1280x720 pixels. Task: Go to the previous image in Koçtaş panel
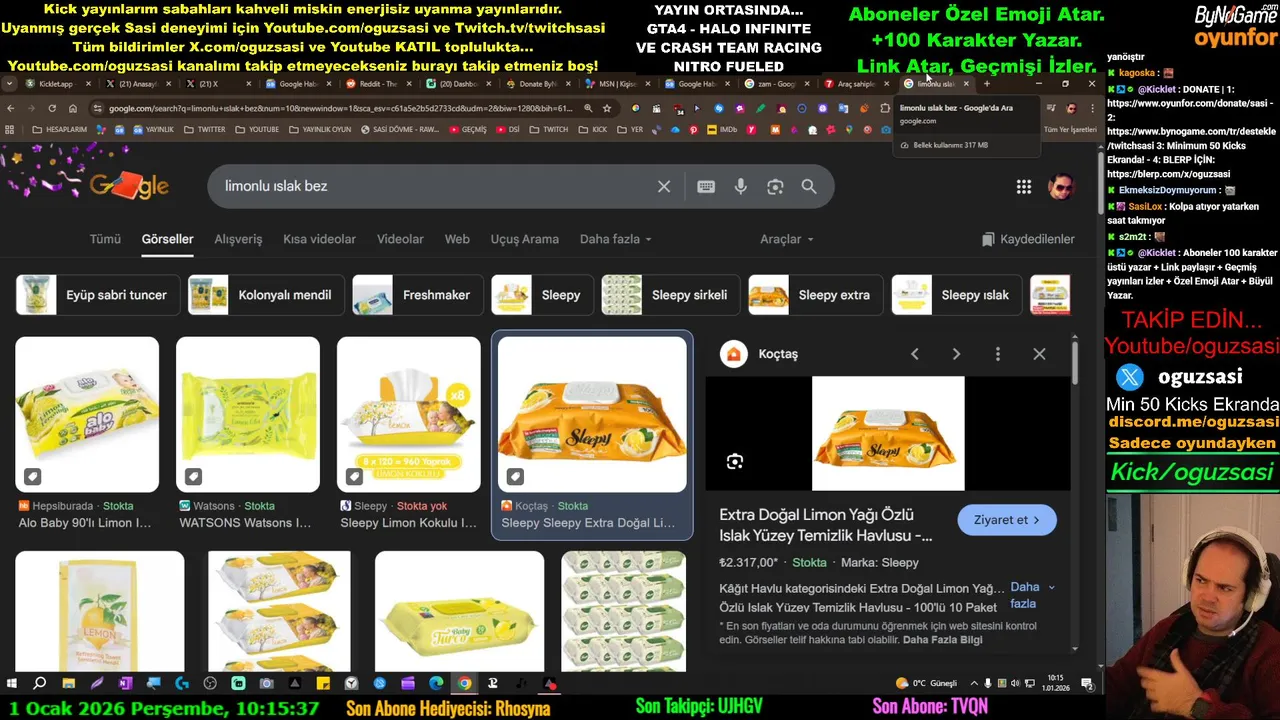point(914,354)
